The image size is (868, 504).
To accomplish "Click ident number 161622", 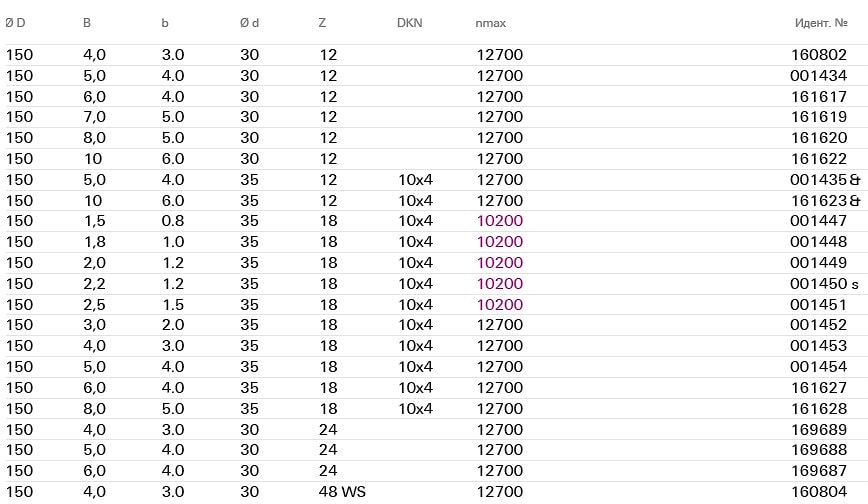I will point(819,159).
